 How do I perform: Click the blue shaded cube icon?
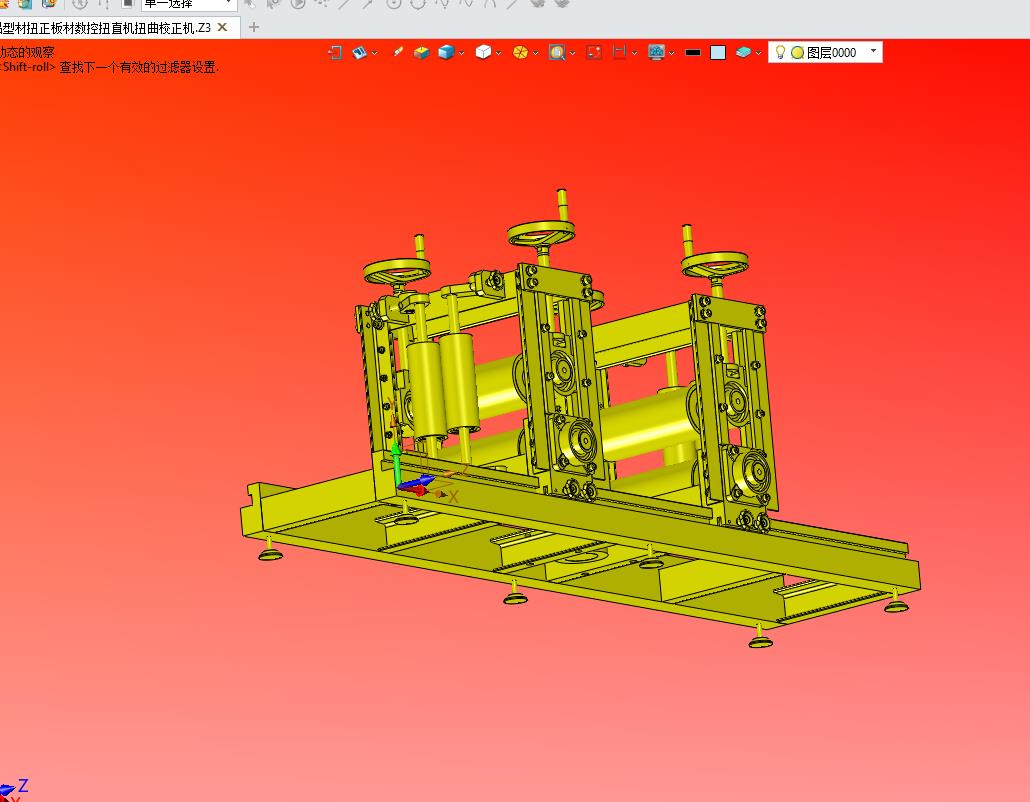(x=445, y=52)
